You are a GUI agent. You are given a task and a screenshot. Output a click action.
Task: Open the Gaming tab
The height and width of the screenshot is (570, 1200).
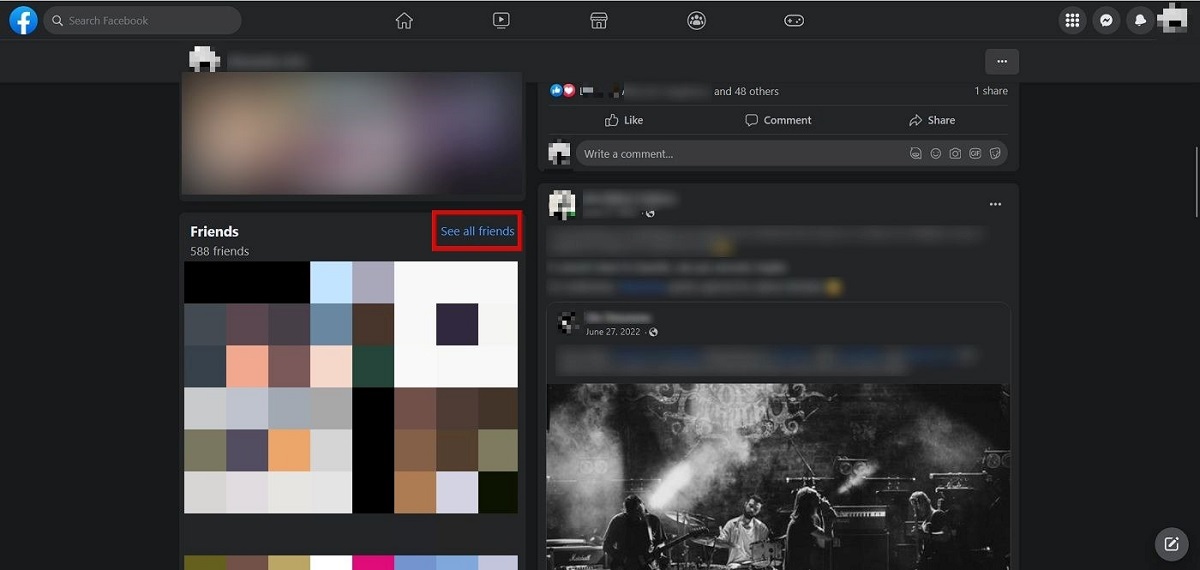794,20
